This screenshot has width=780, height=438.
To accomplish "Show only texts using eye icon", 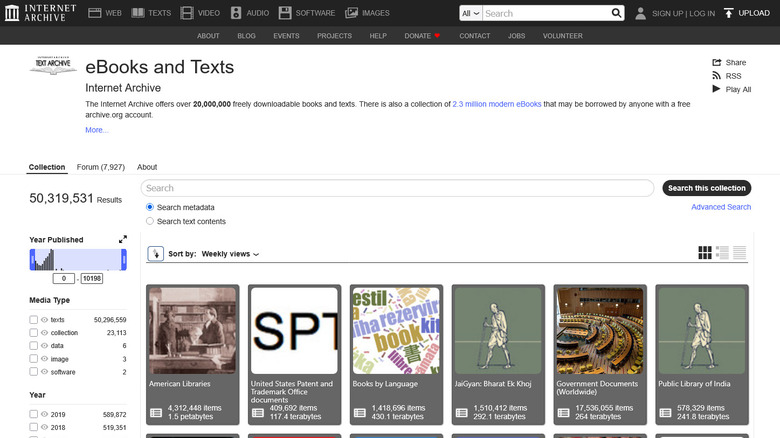I will (44, 320).
